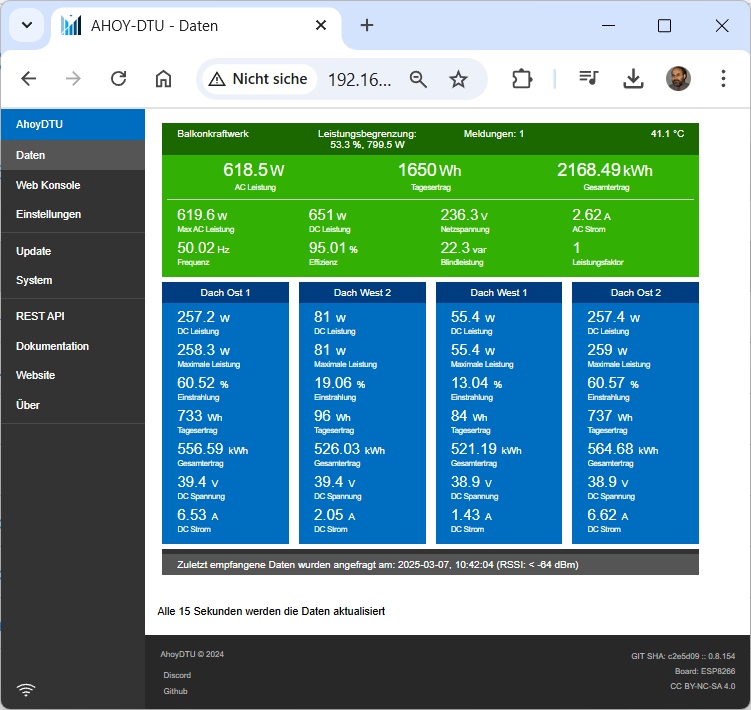Screen dimensions: 751x710
Task: Reload the AHOY-DTU page
Action: (x=118, y=79)
